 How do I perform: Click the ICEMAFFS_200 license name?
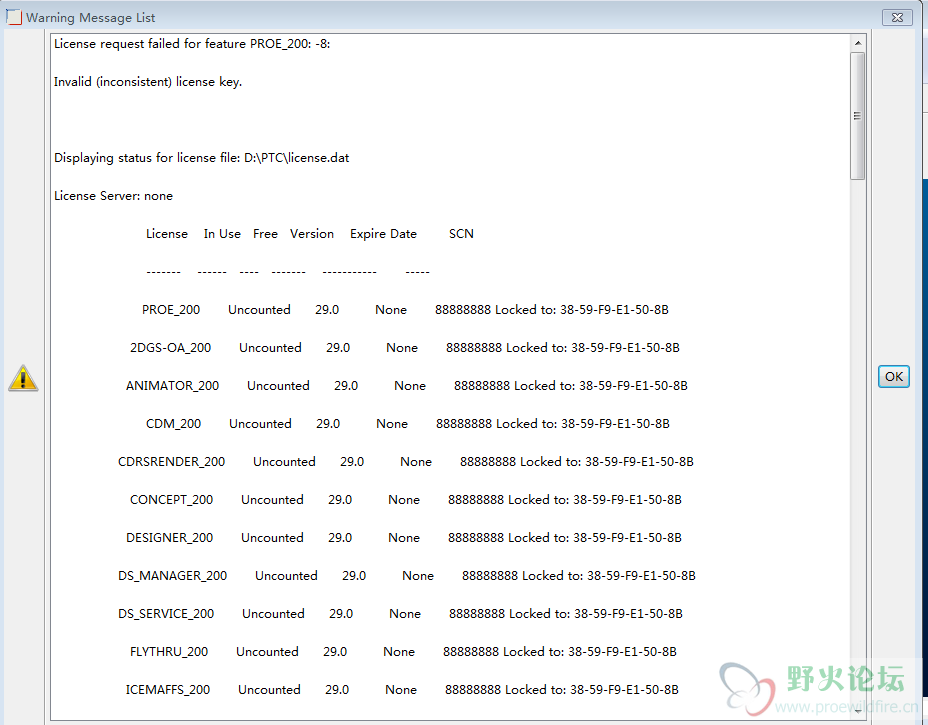(x=167, y=689)
